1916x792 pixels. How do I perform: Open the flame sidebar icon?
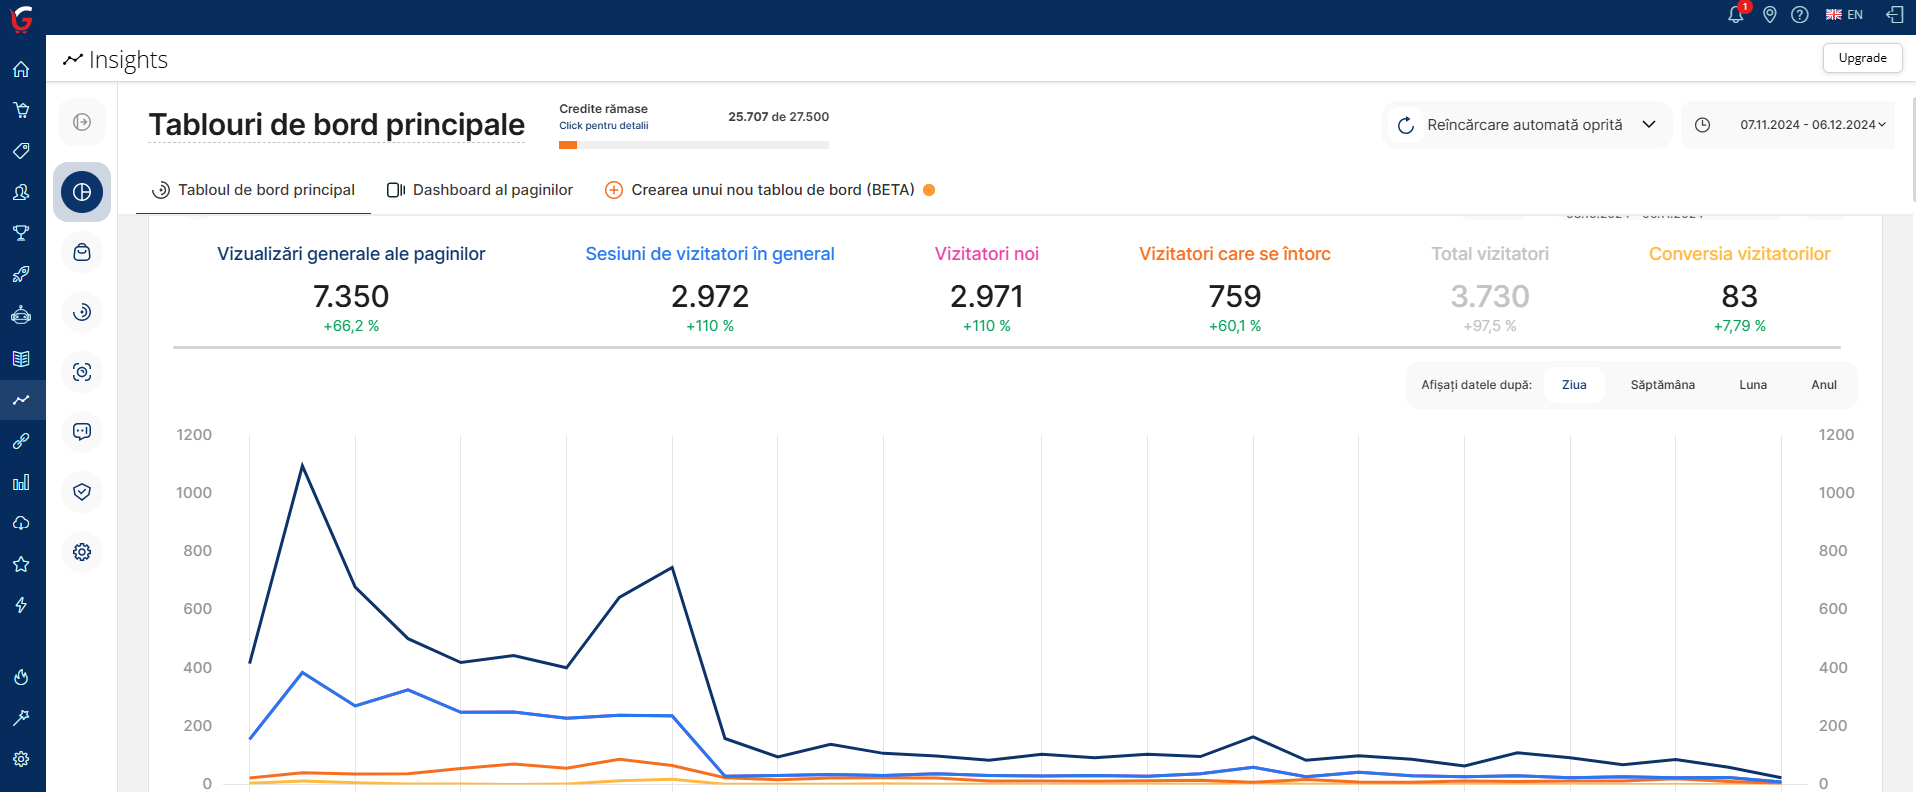click(21, 677)
